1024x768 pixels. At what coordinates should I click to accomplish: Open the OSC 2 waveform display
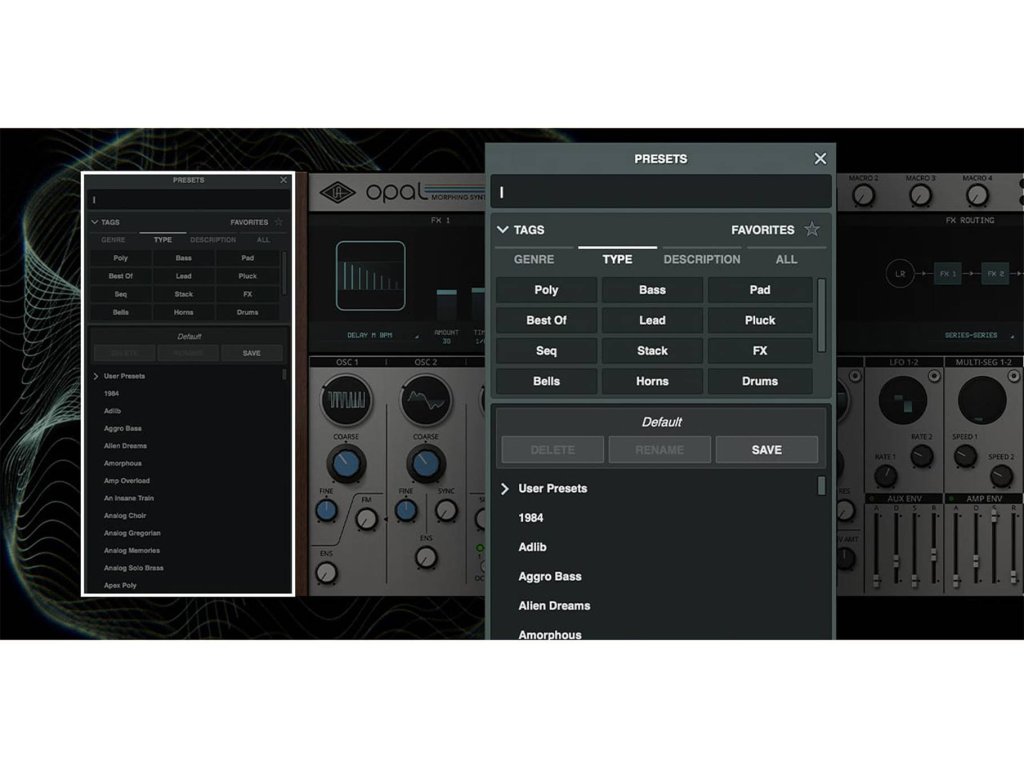pyautogui.click(x=426, y=399)
